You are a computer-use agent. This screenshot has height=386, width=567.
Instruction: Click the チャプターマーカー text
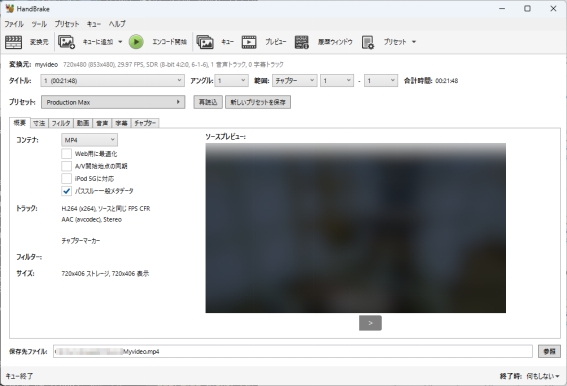[81, 241]
